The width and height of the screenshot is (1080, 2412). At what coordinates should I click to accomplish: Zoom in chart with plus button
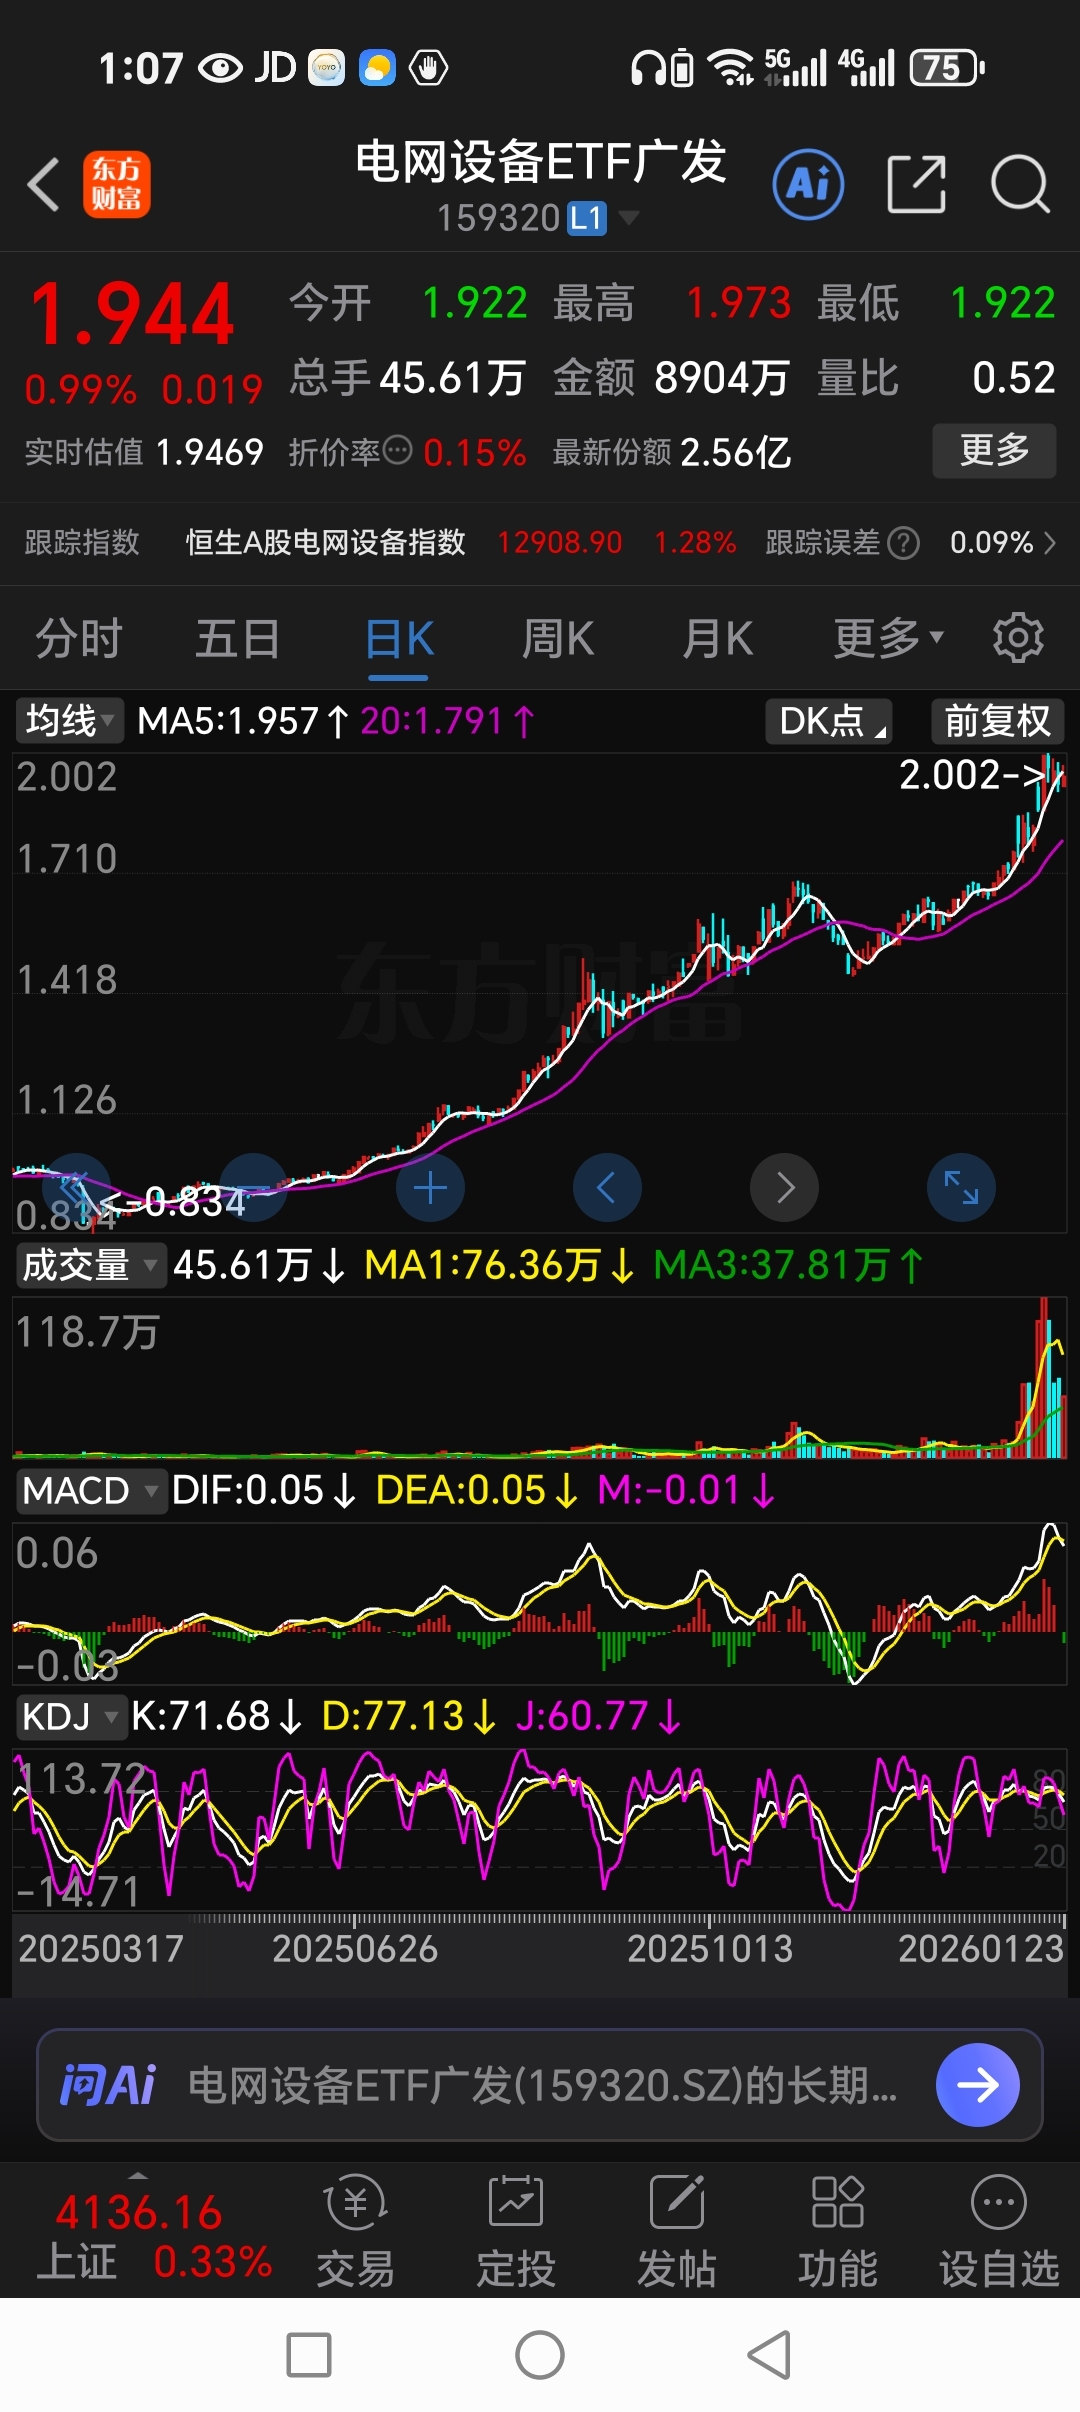430,1188
